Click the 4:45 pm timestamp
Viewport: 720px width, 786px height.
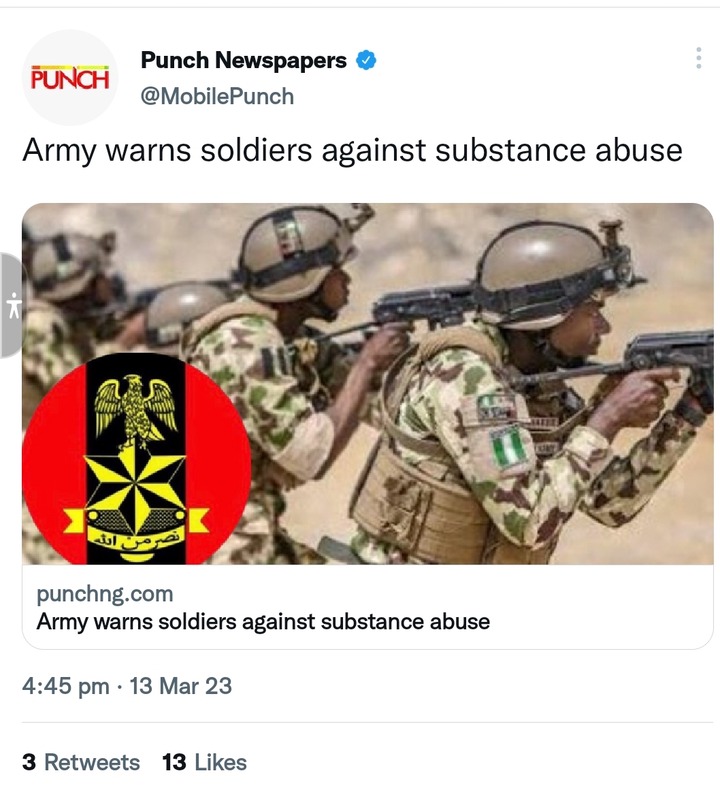[66, 686]
